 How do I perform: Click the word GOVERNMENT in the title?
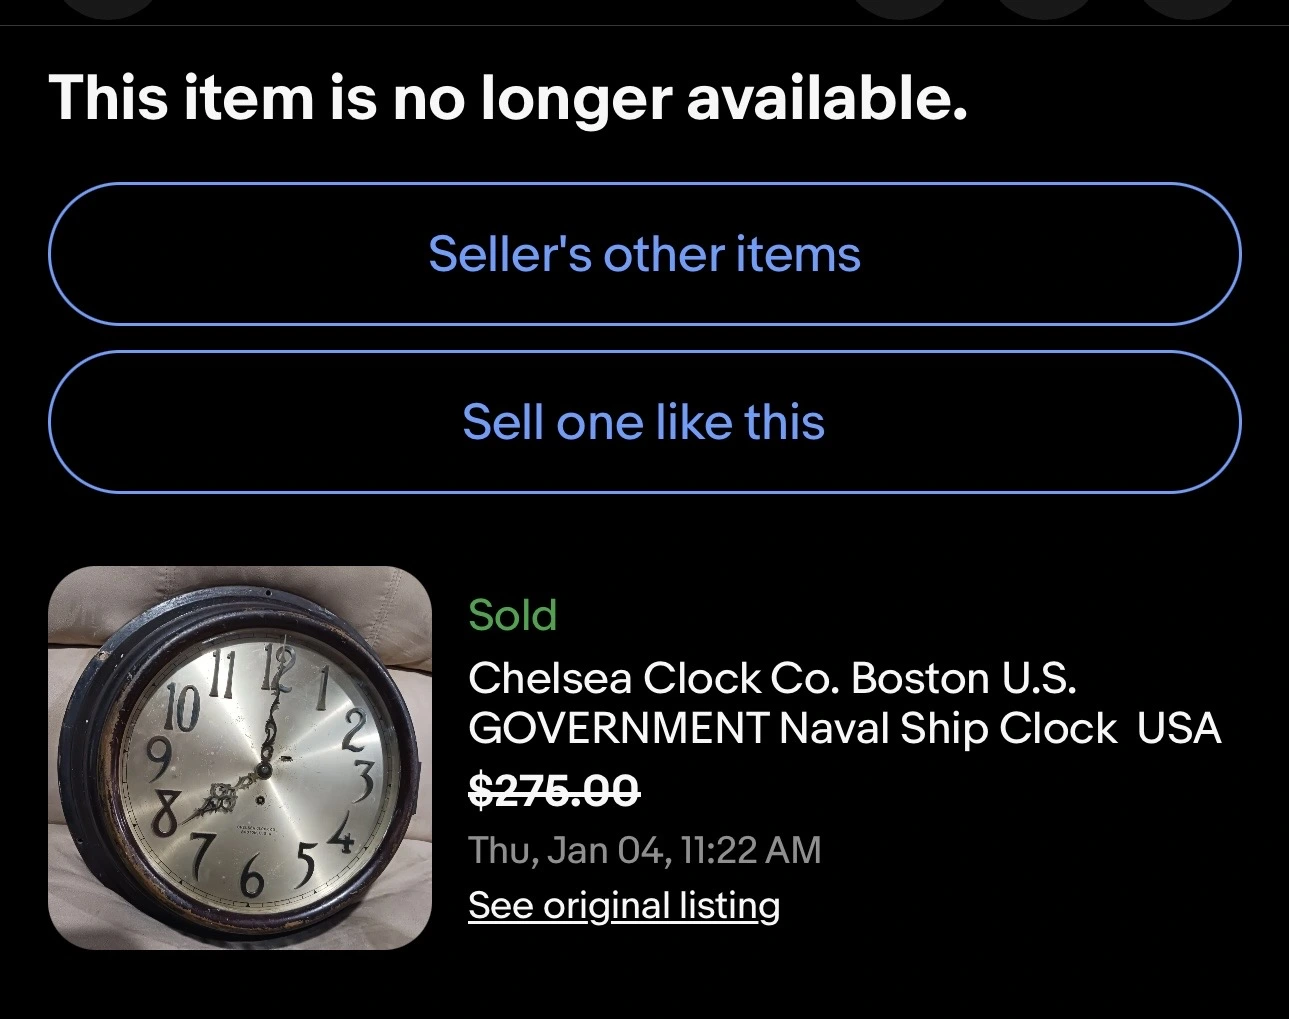coord(618,728)
